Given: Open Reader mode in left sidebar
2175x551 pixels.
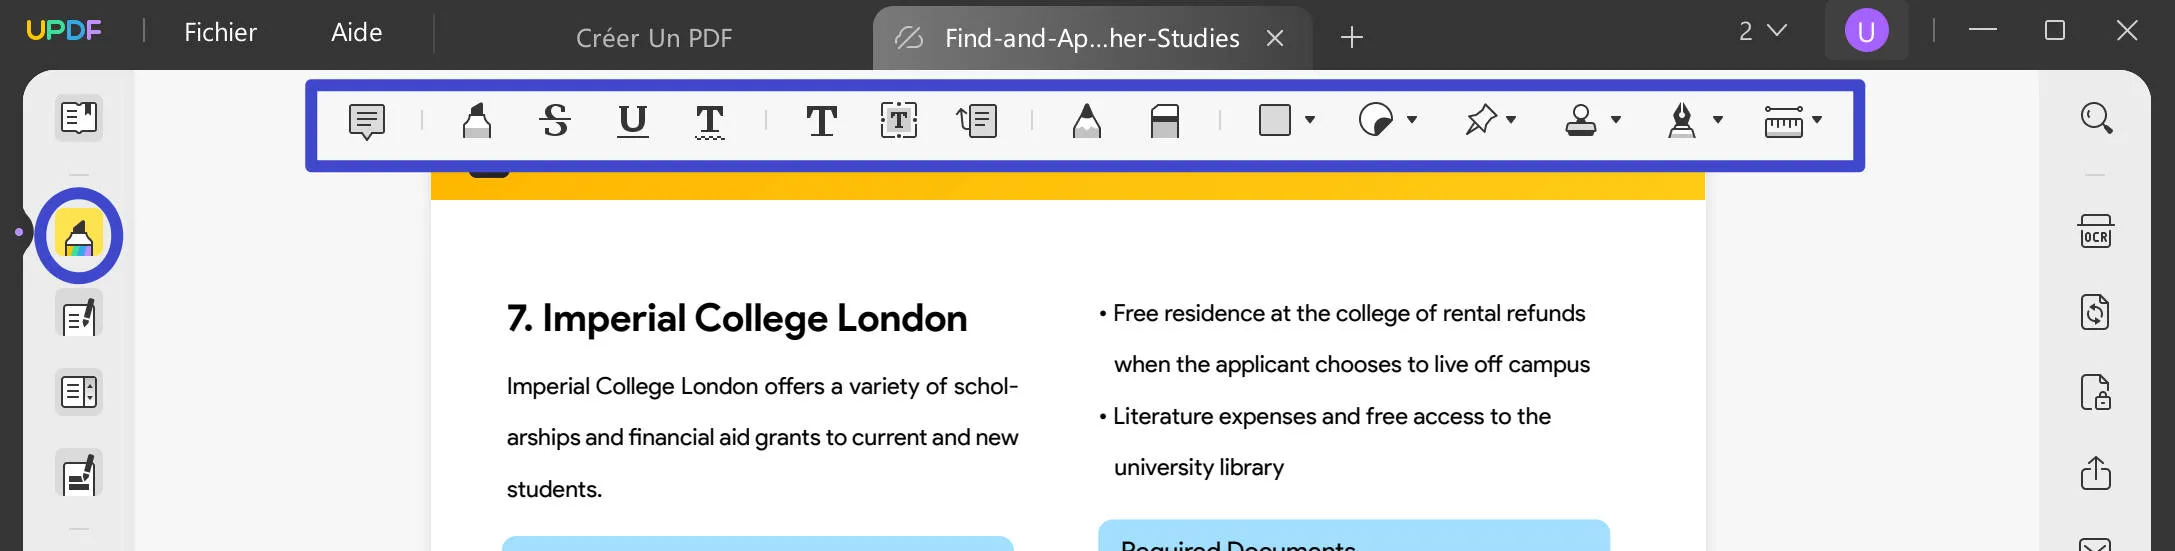Looking at the screenshot, I should tap(79, 118).
